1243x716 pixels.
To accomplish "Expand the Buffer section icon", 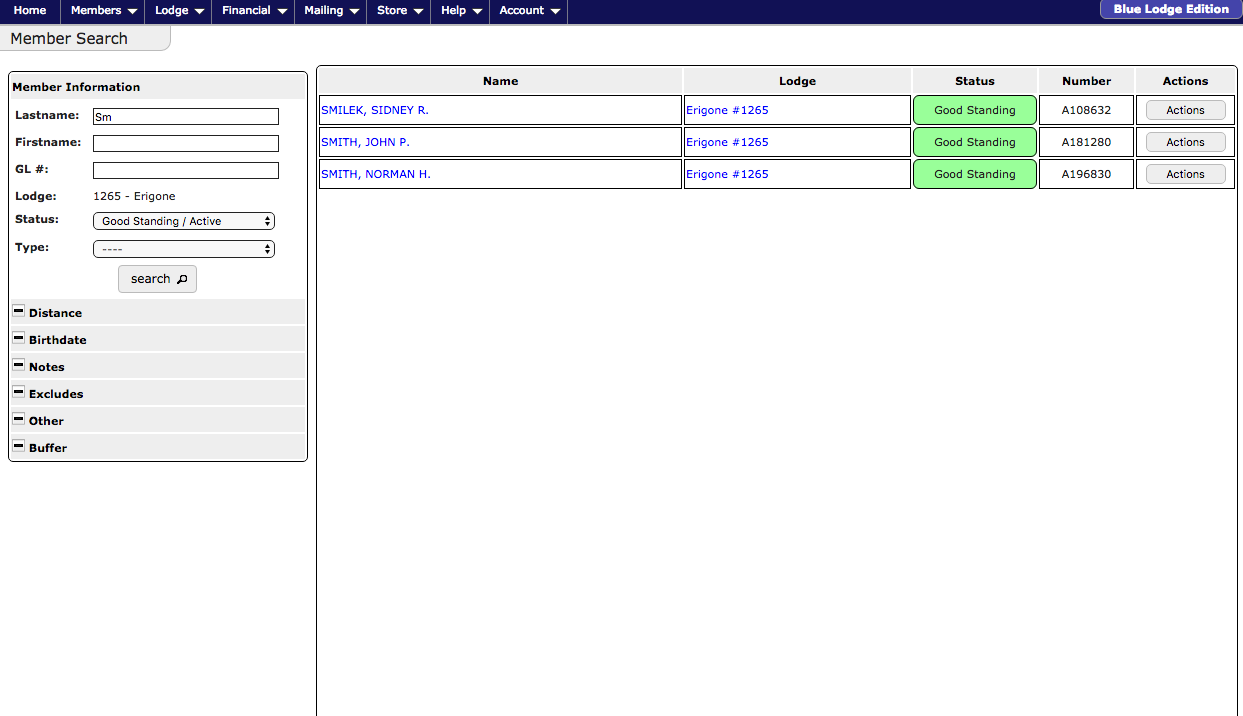I will pos(18,447).
